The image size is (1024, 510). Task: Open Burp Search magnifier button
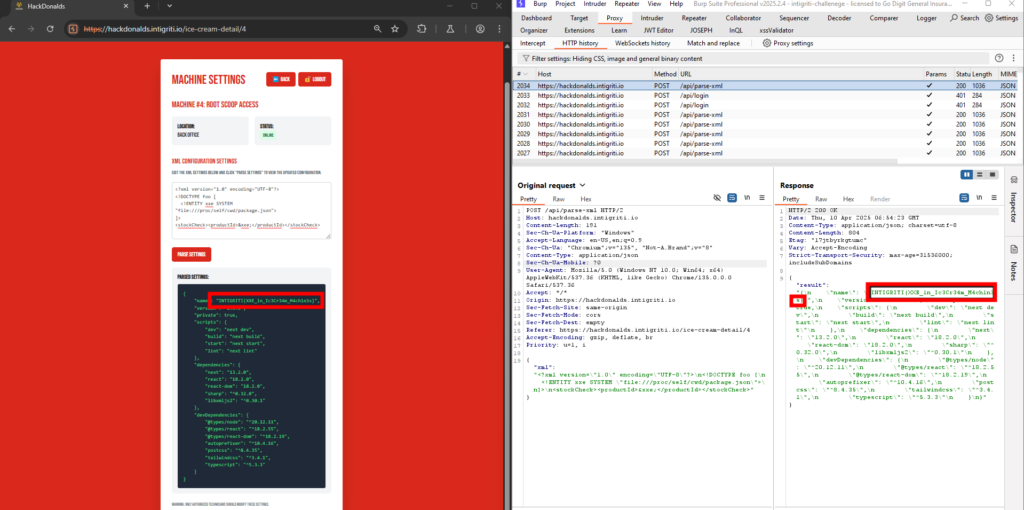point(965,18)
